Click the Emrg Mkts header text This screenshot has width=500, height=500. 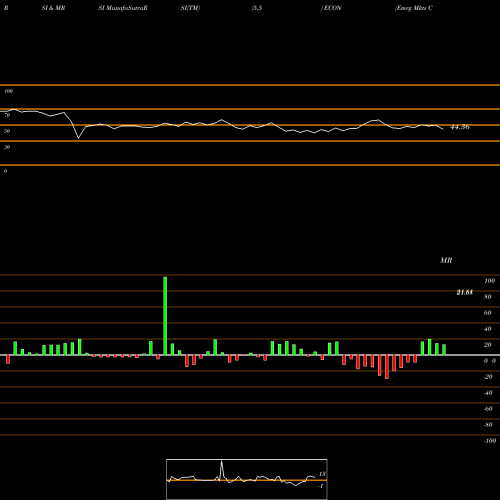tap(414, 8)
